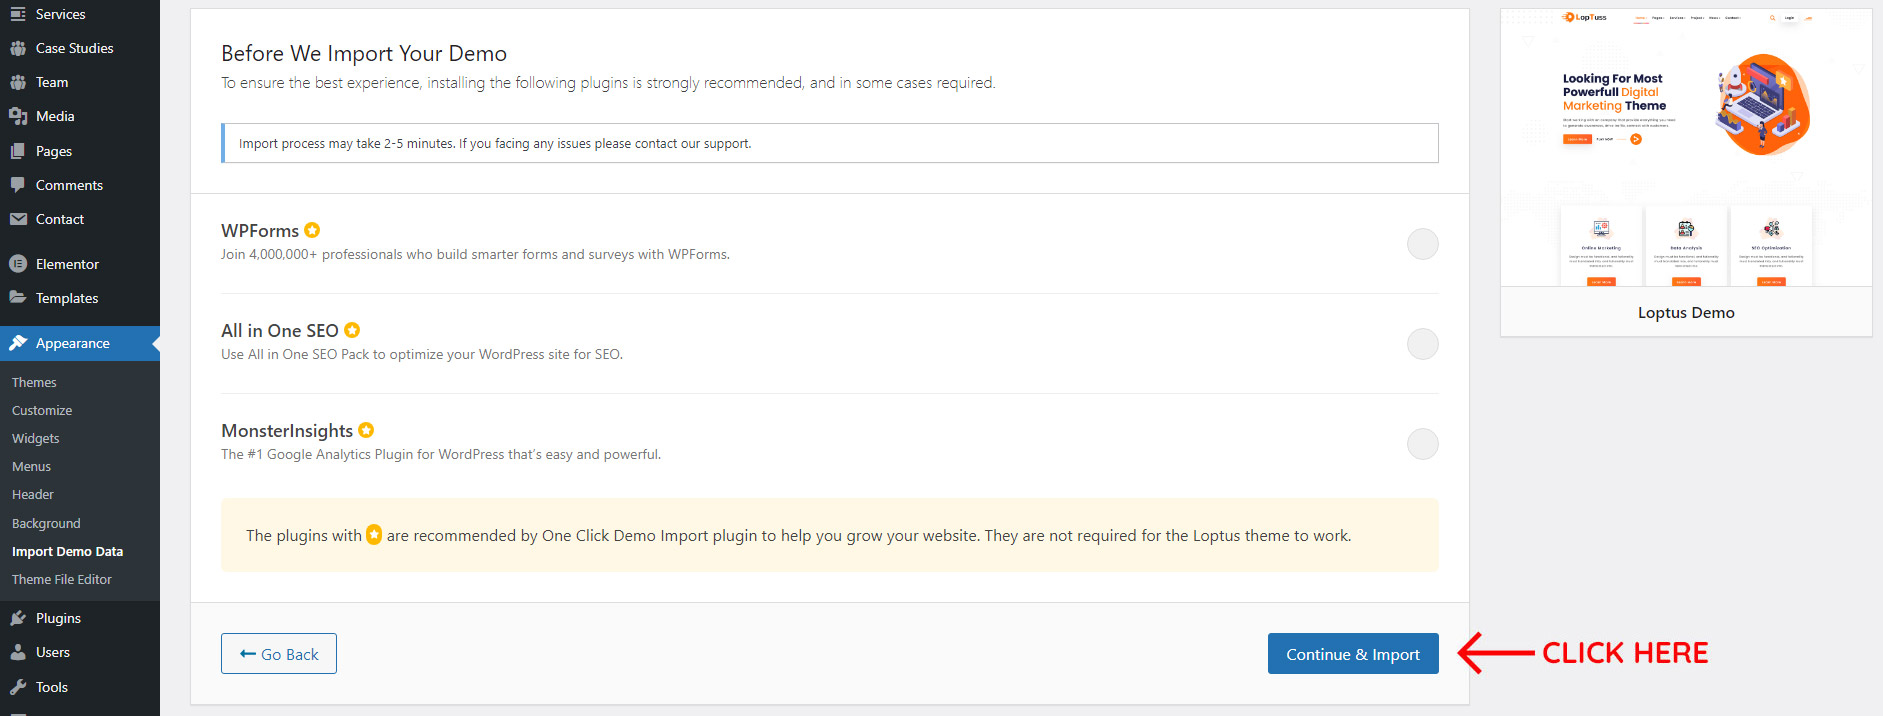Screen dimensions: 1883x716
Task: Open Menus under Appearance
Action: pyautogui.click(x=31, y=466)
